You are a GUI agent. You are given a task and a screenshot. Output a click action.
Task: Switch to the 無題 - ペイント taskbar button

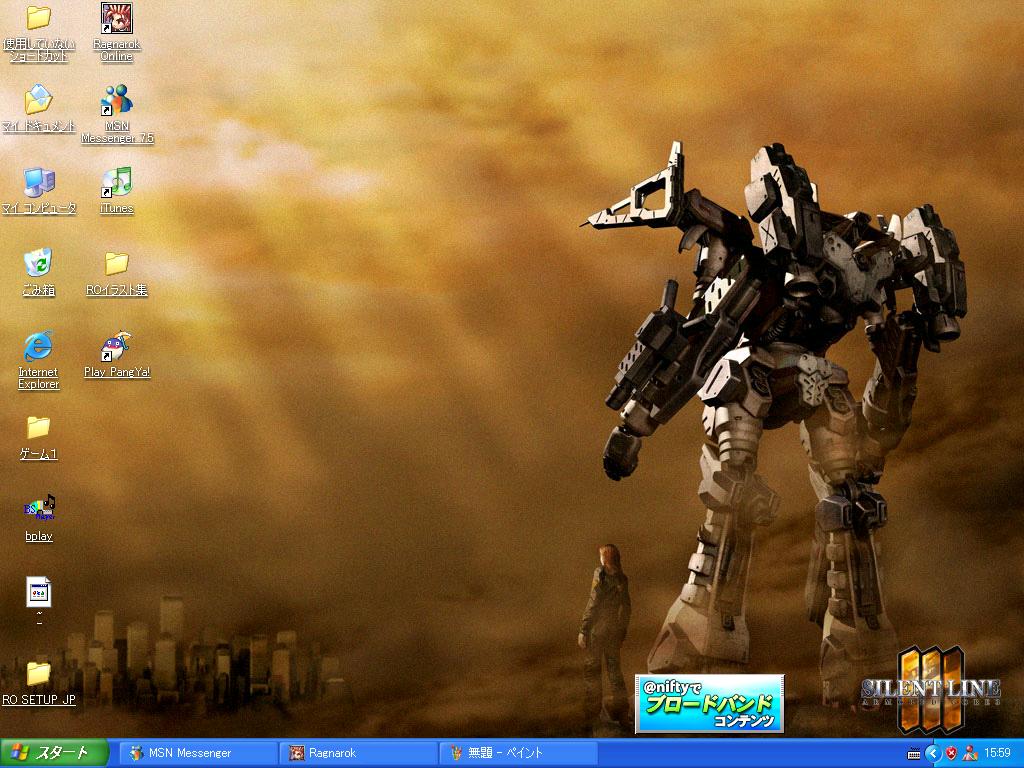click(519, 753)
